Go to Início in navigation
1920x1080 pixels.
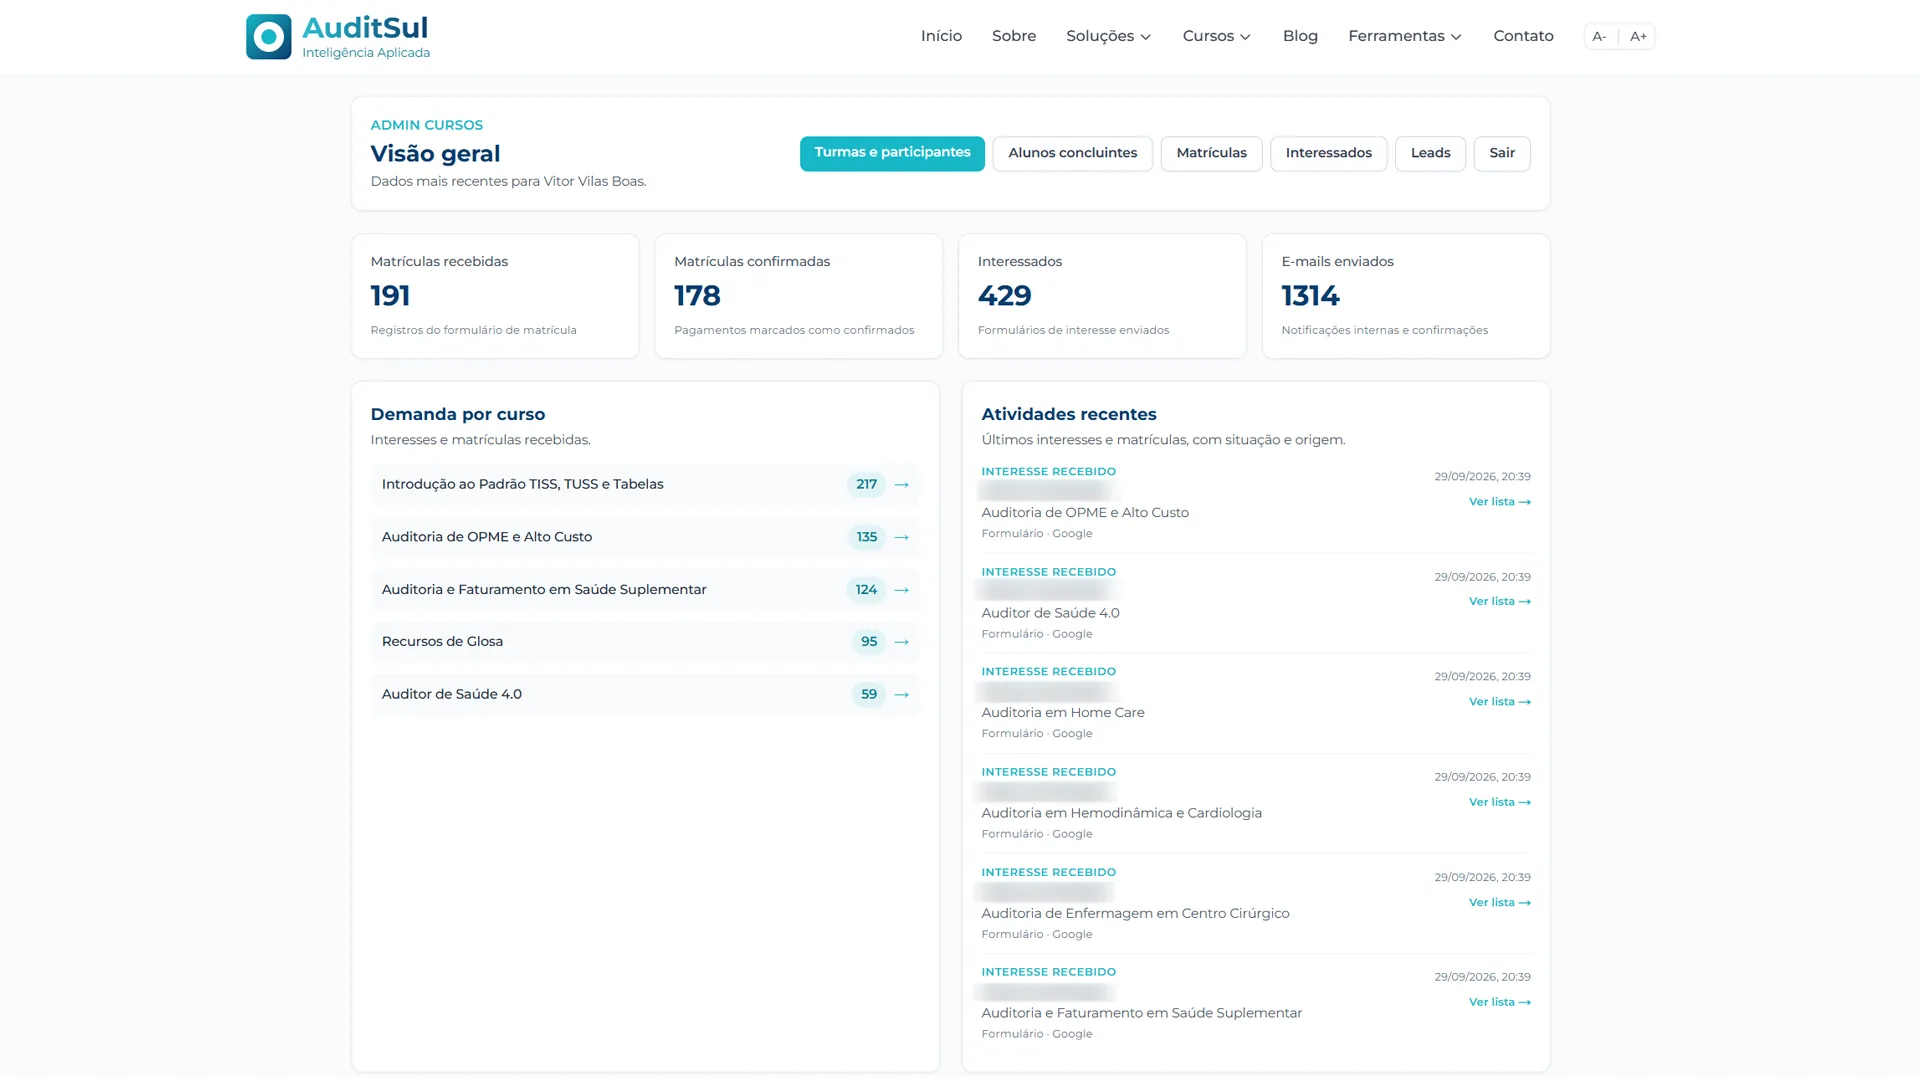click(x=941, y=36)
